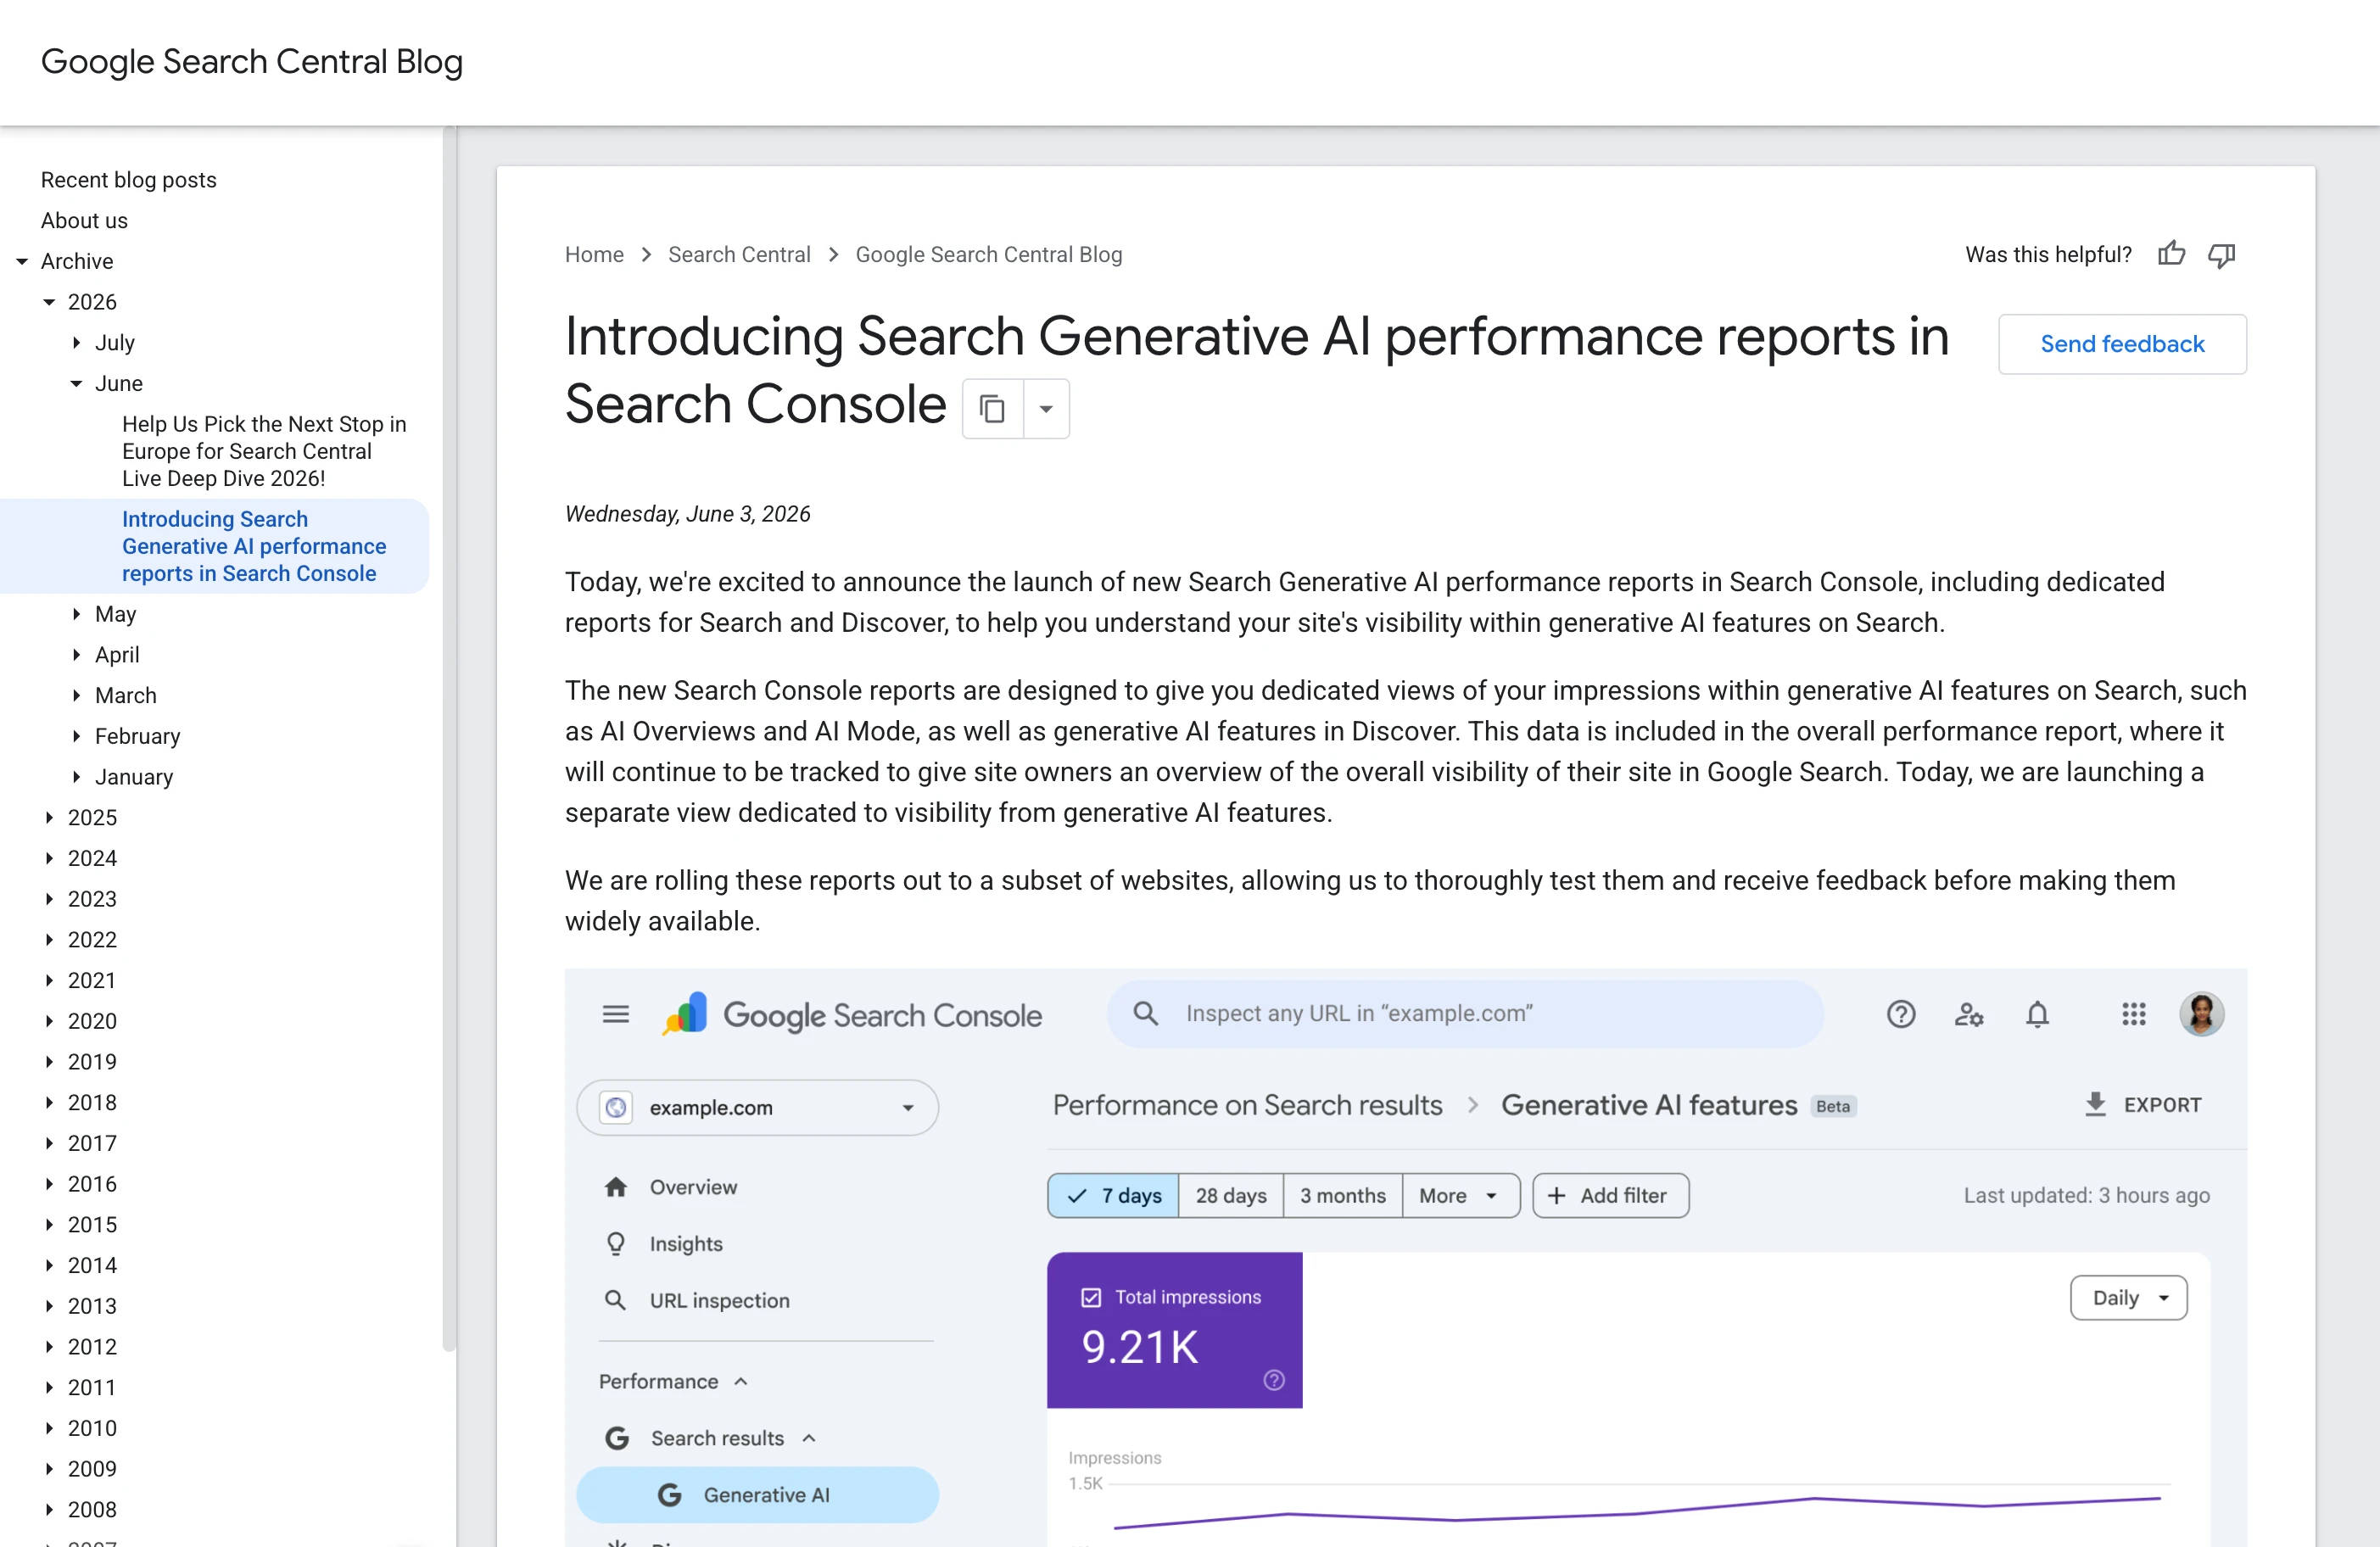Open the Search Console hamburger menu icon
2380x1547 pixels.
(x=616, y=1014)
